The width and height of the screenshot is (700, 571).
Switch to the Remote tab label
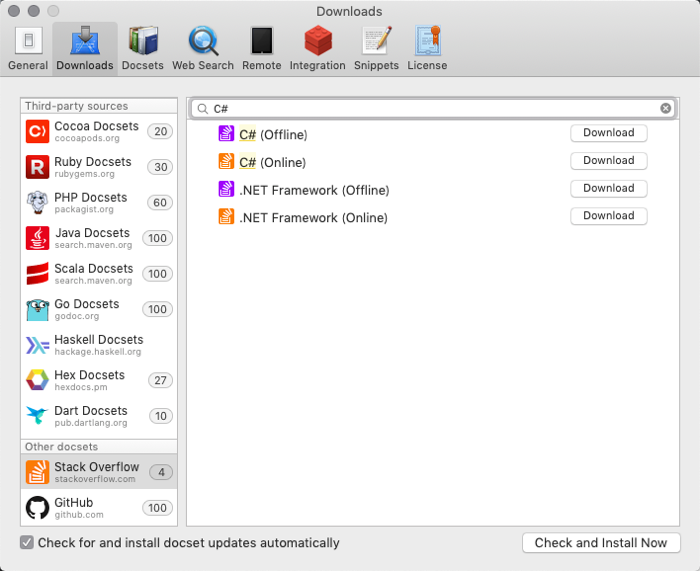(262, 65)
